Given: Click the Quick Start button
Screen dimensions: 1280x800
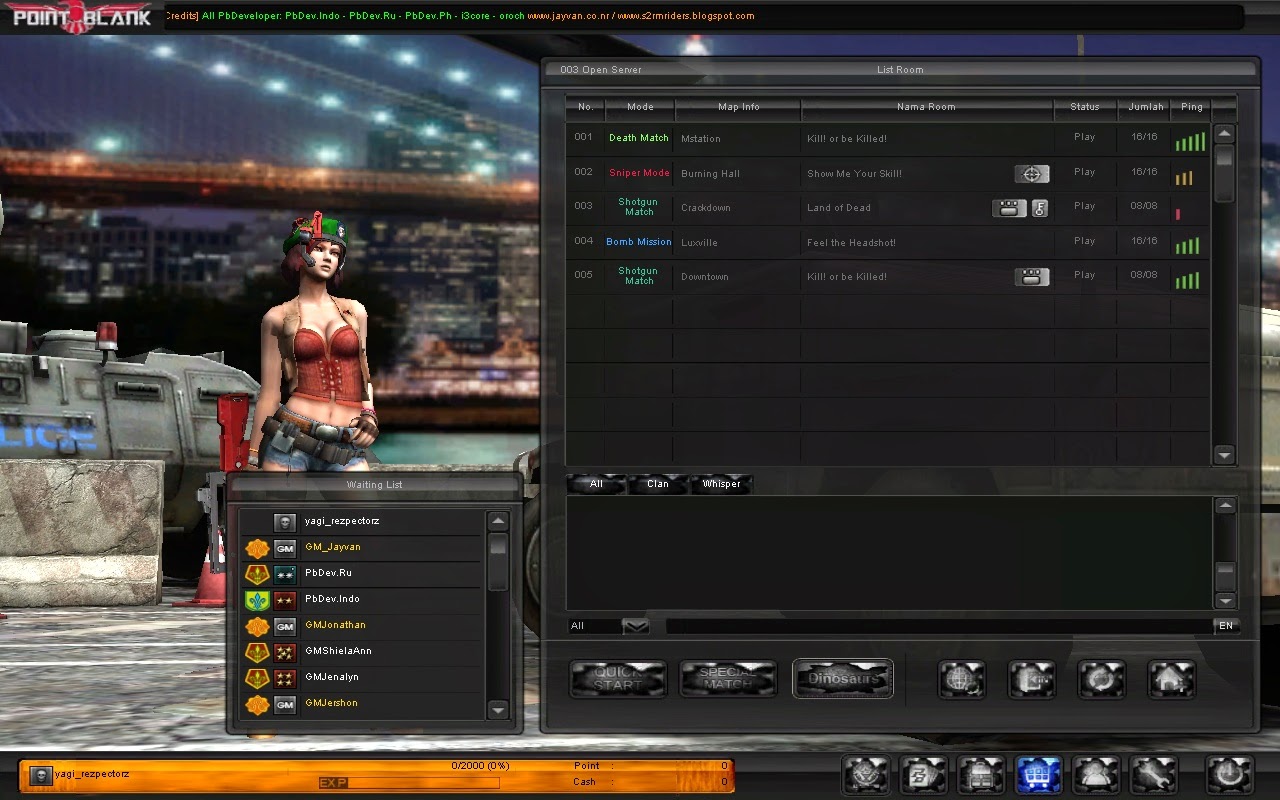Looking at the screenshot, I should 618,679.
